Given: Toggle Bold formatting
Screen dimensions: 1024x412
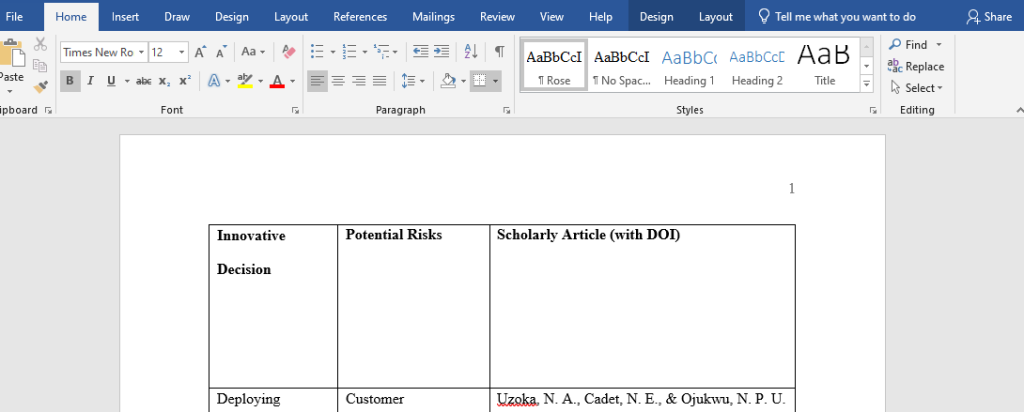Looking at the screenshot, I should pos(70,81).
